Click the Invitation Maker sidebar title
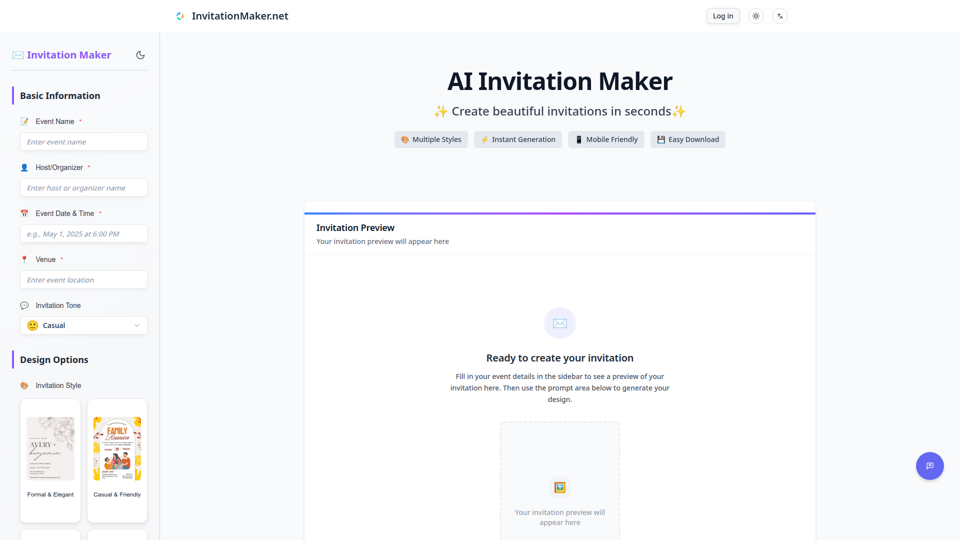 69,55
